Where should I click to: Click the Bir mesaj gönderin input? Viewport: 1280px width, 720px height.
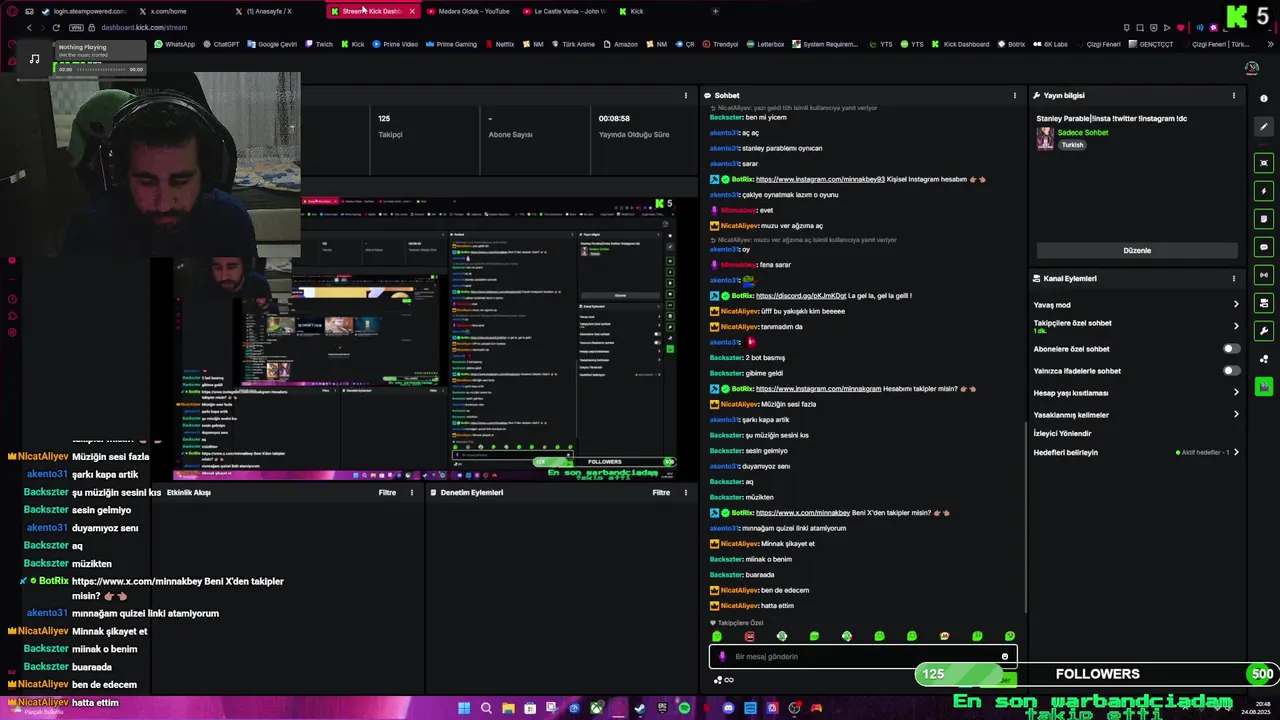pyautogui.click(x=862, y=657)
